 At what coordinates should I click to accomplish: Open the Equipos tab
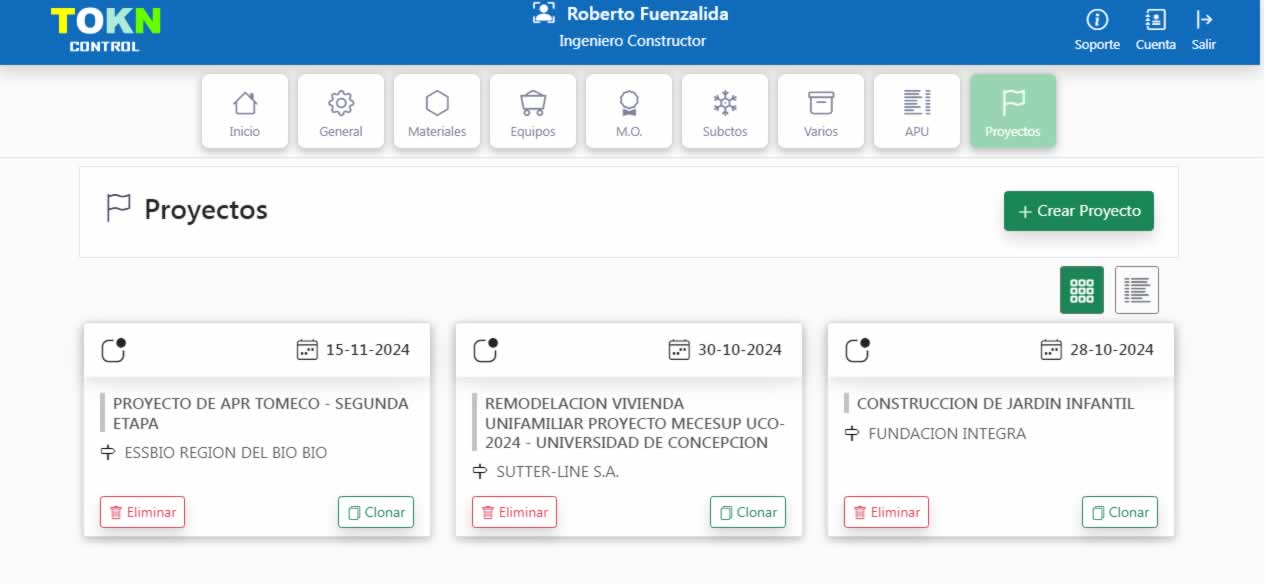pos(533,111)
